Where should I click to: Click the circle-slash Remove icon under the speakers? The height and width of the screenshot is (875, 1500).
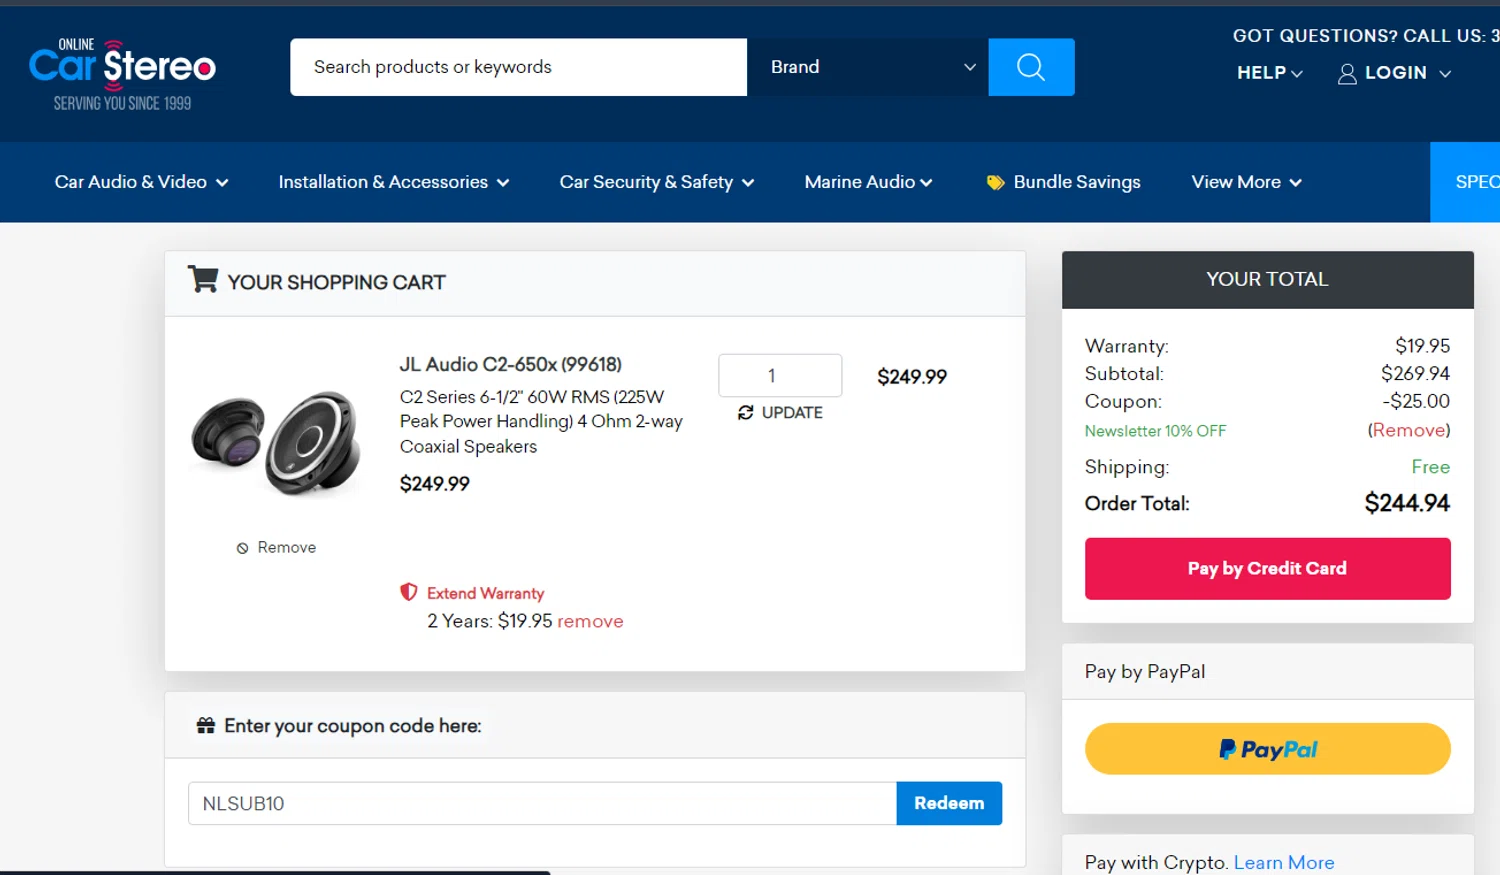point(242,548)
